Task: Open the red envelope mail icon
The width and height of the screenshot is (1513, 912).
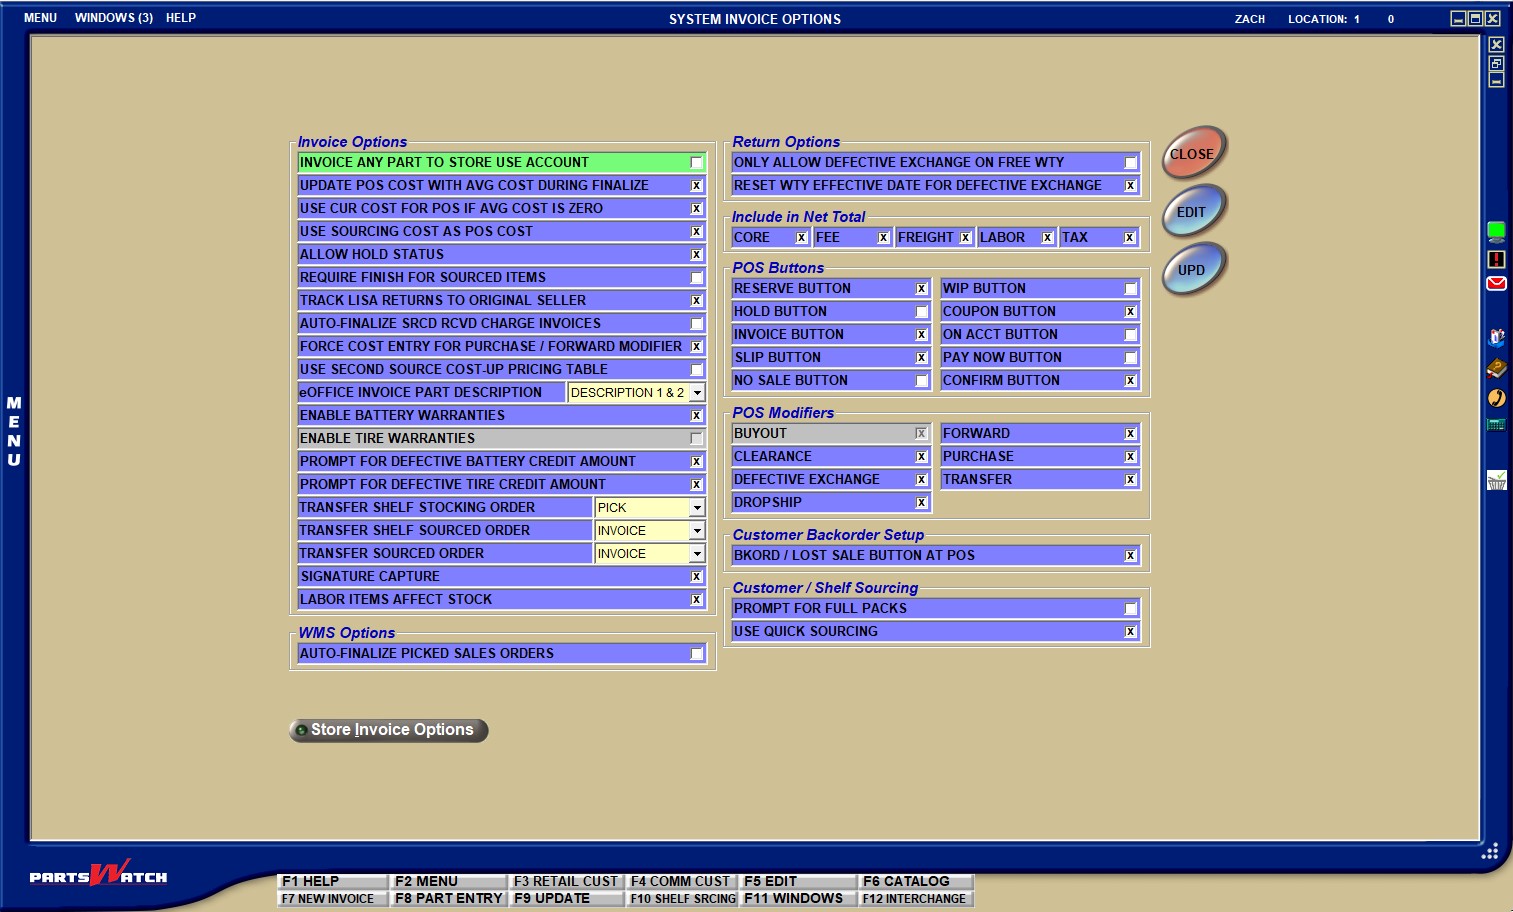Action: [x=1496, y=284]
